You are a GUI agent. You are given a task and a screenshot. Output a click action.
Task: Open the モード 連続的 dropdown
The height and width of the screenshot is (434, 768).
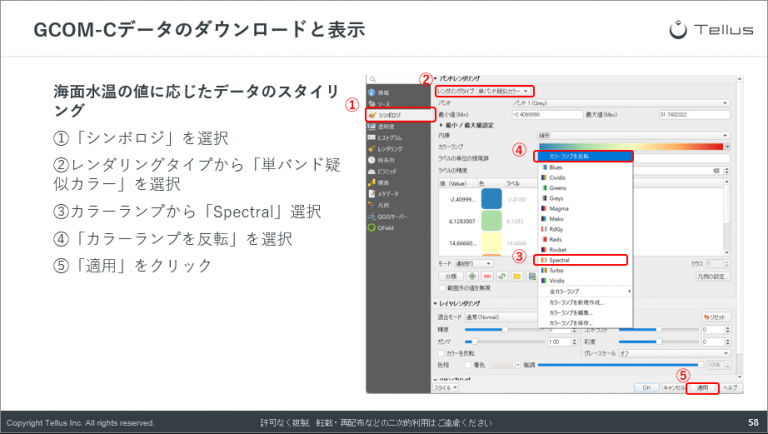point(473,264)
